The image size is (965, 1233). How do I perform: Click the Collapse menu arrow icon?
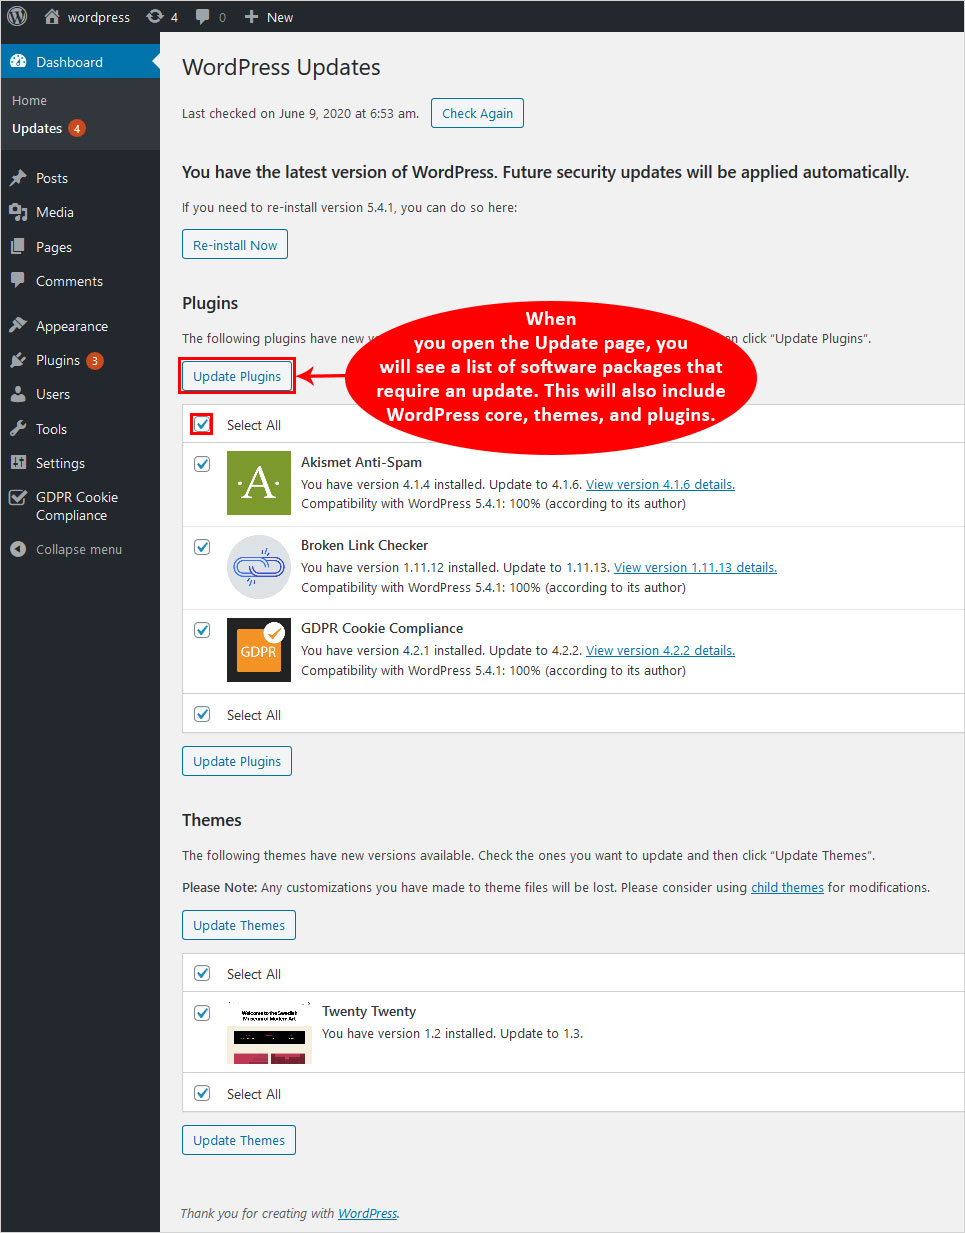pos(18,549)
